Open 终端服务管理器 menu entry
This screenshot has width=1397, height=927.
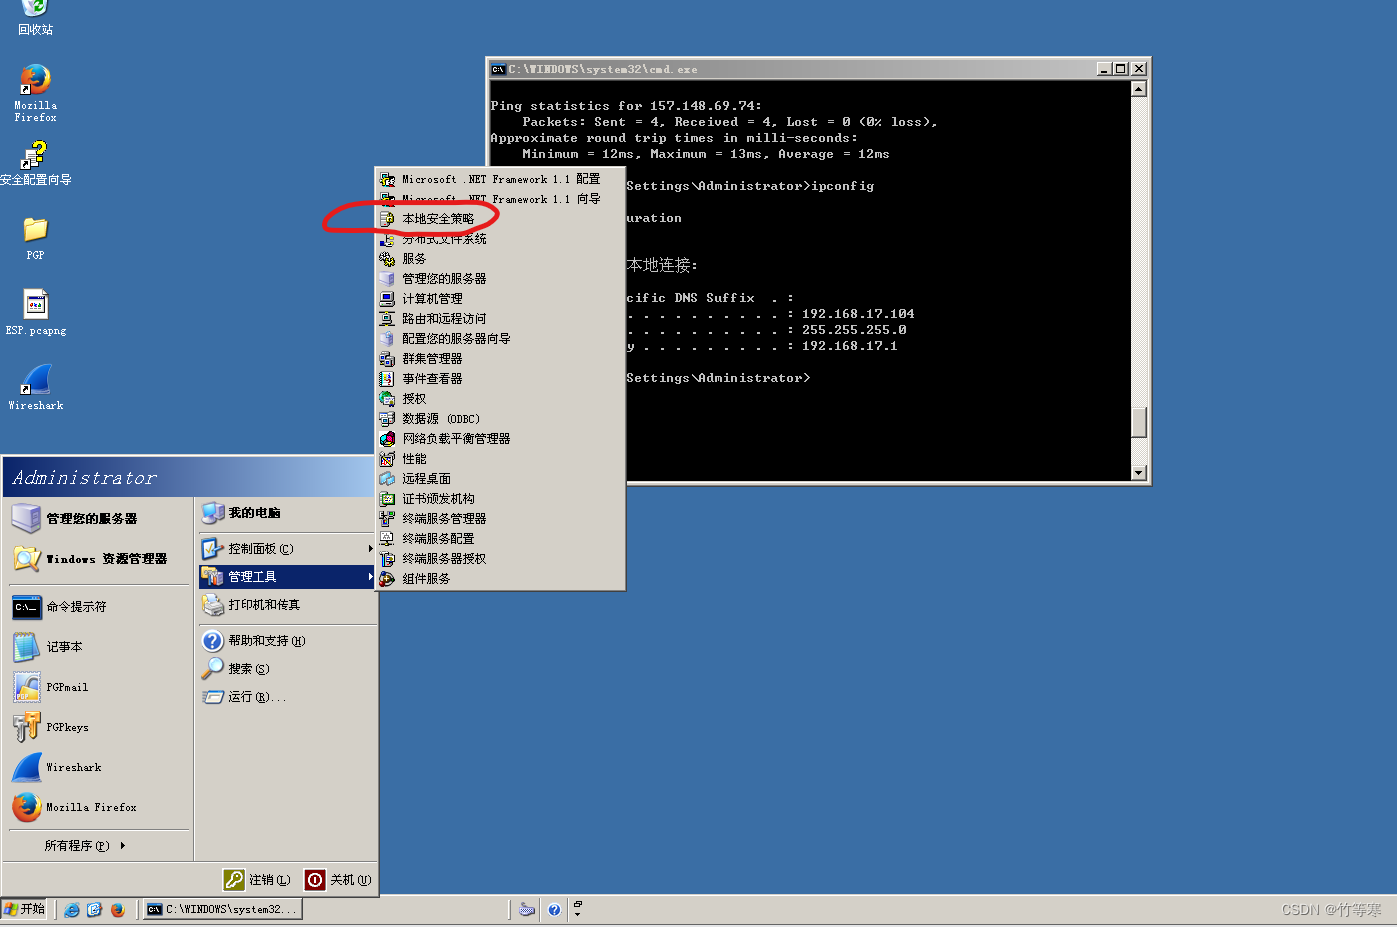click(500, 519)
